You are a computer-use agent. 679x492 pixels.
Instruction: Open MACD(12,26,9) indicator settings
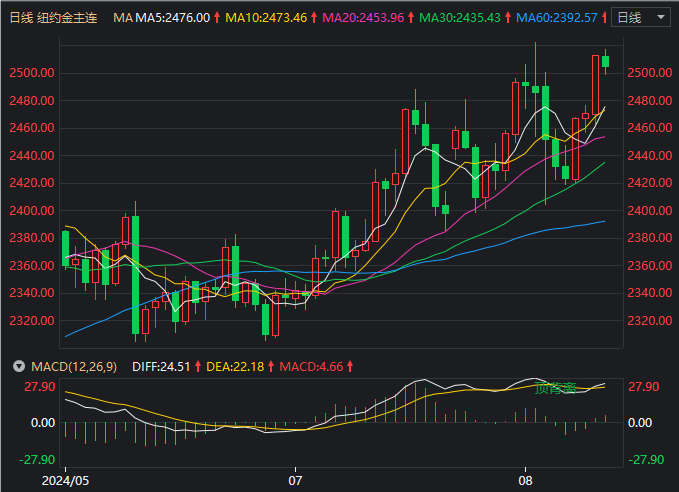click(x=70, y=367)
